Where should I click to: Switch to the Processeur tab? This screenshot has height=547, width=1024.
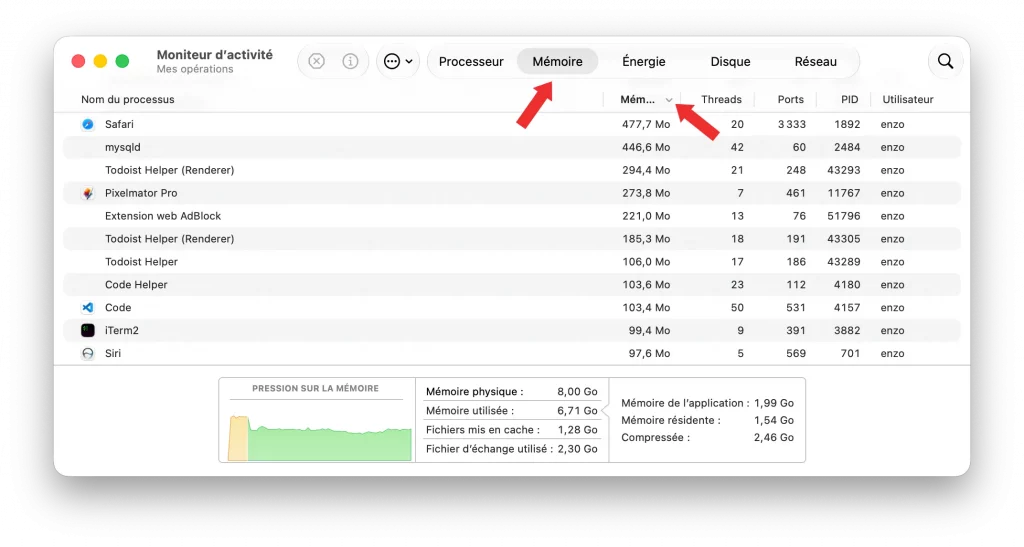pyautogui.click(x=471, y=61)
